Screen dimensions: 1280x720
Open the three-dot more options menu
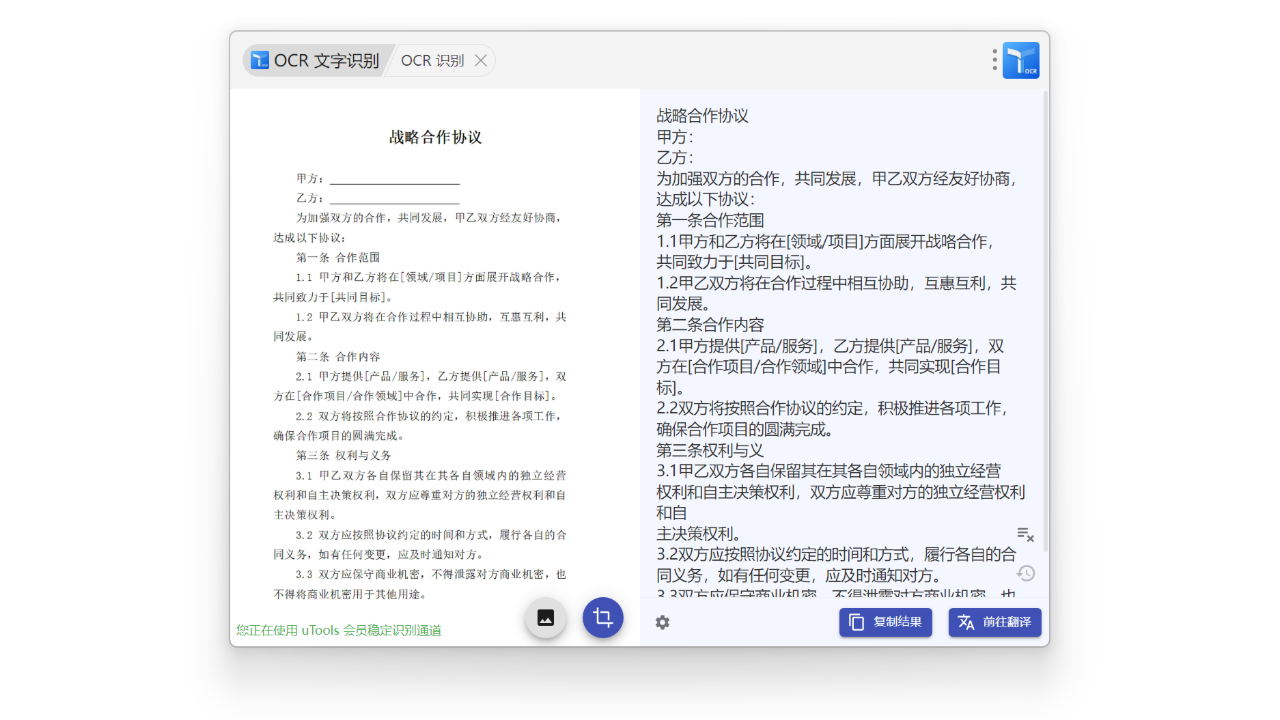994,60
